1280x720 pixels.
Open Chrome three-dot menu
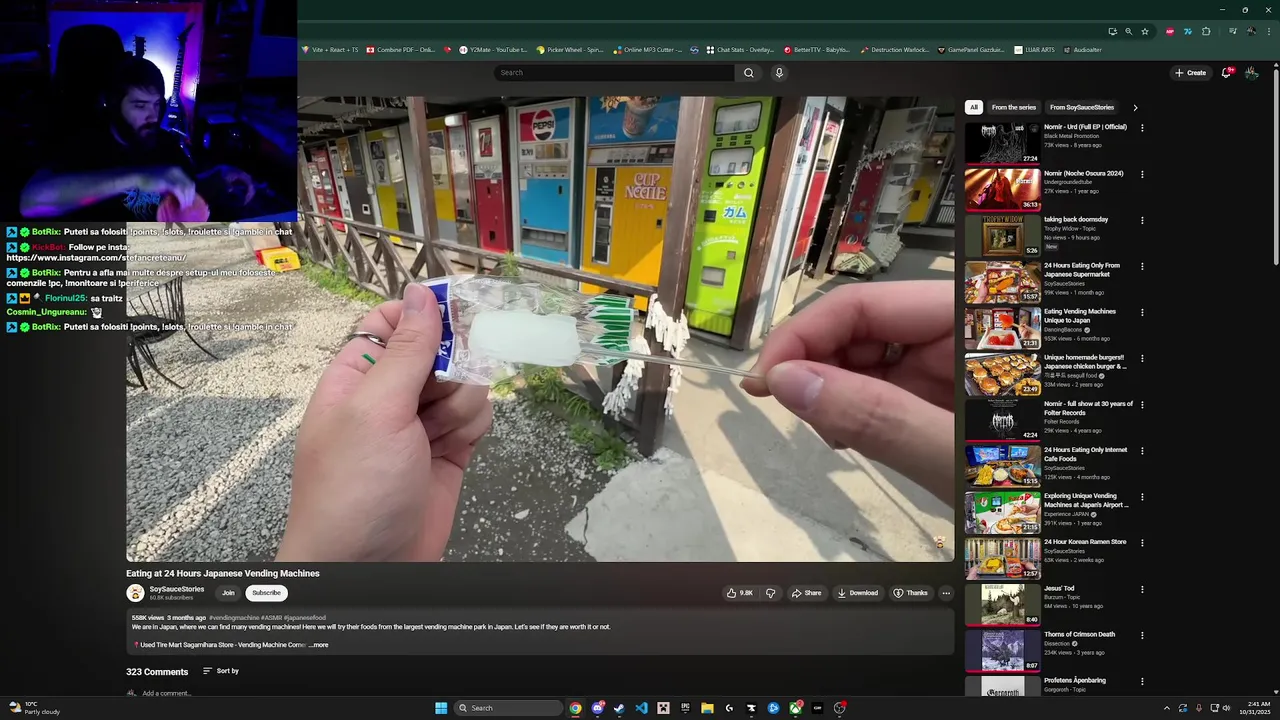(x=1269, y=31)
